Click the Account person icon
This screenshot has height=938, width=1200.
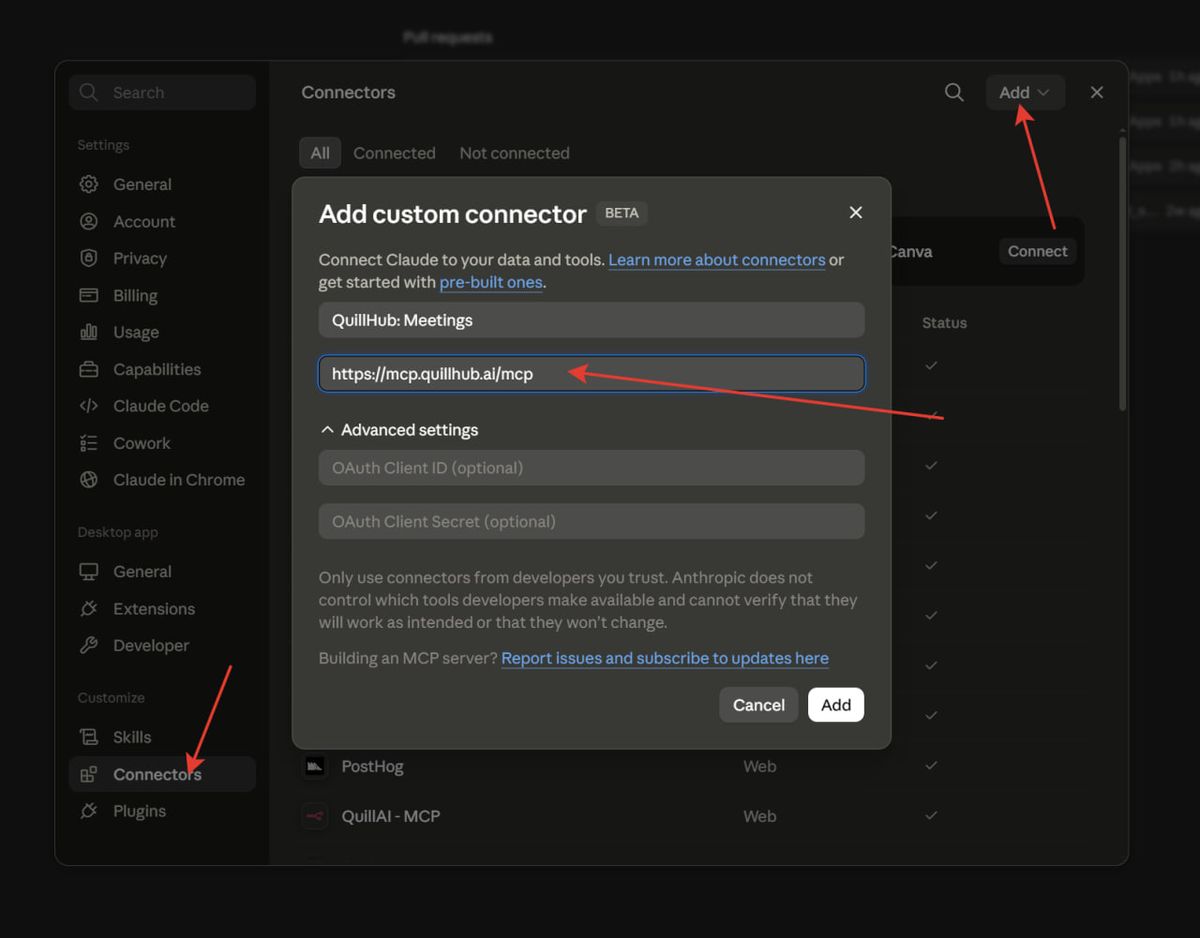89,221
